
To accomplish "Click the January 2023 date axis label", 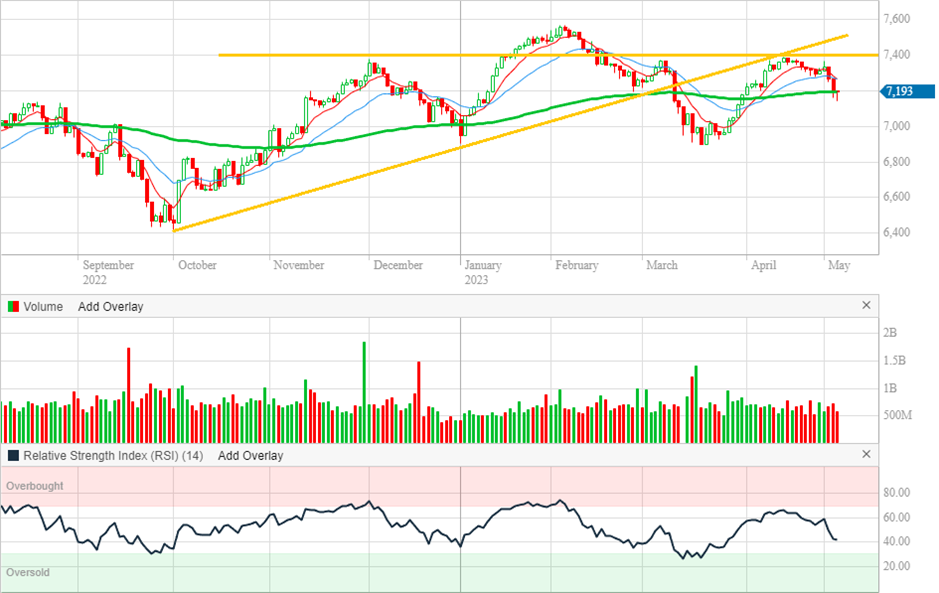I will point(483,272).
